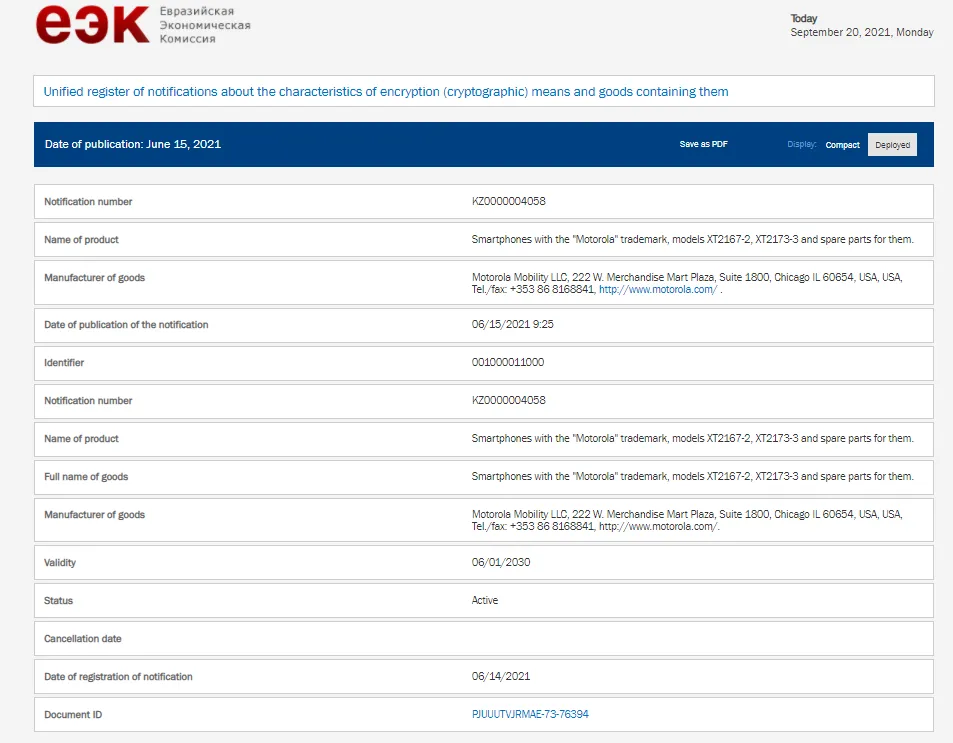Click the ЕЭК logo
The width and height of the screenshot is (953, 743).
click(92, 24)
